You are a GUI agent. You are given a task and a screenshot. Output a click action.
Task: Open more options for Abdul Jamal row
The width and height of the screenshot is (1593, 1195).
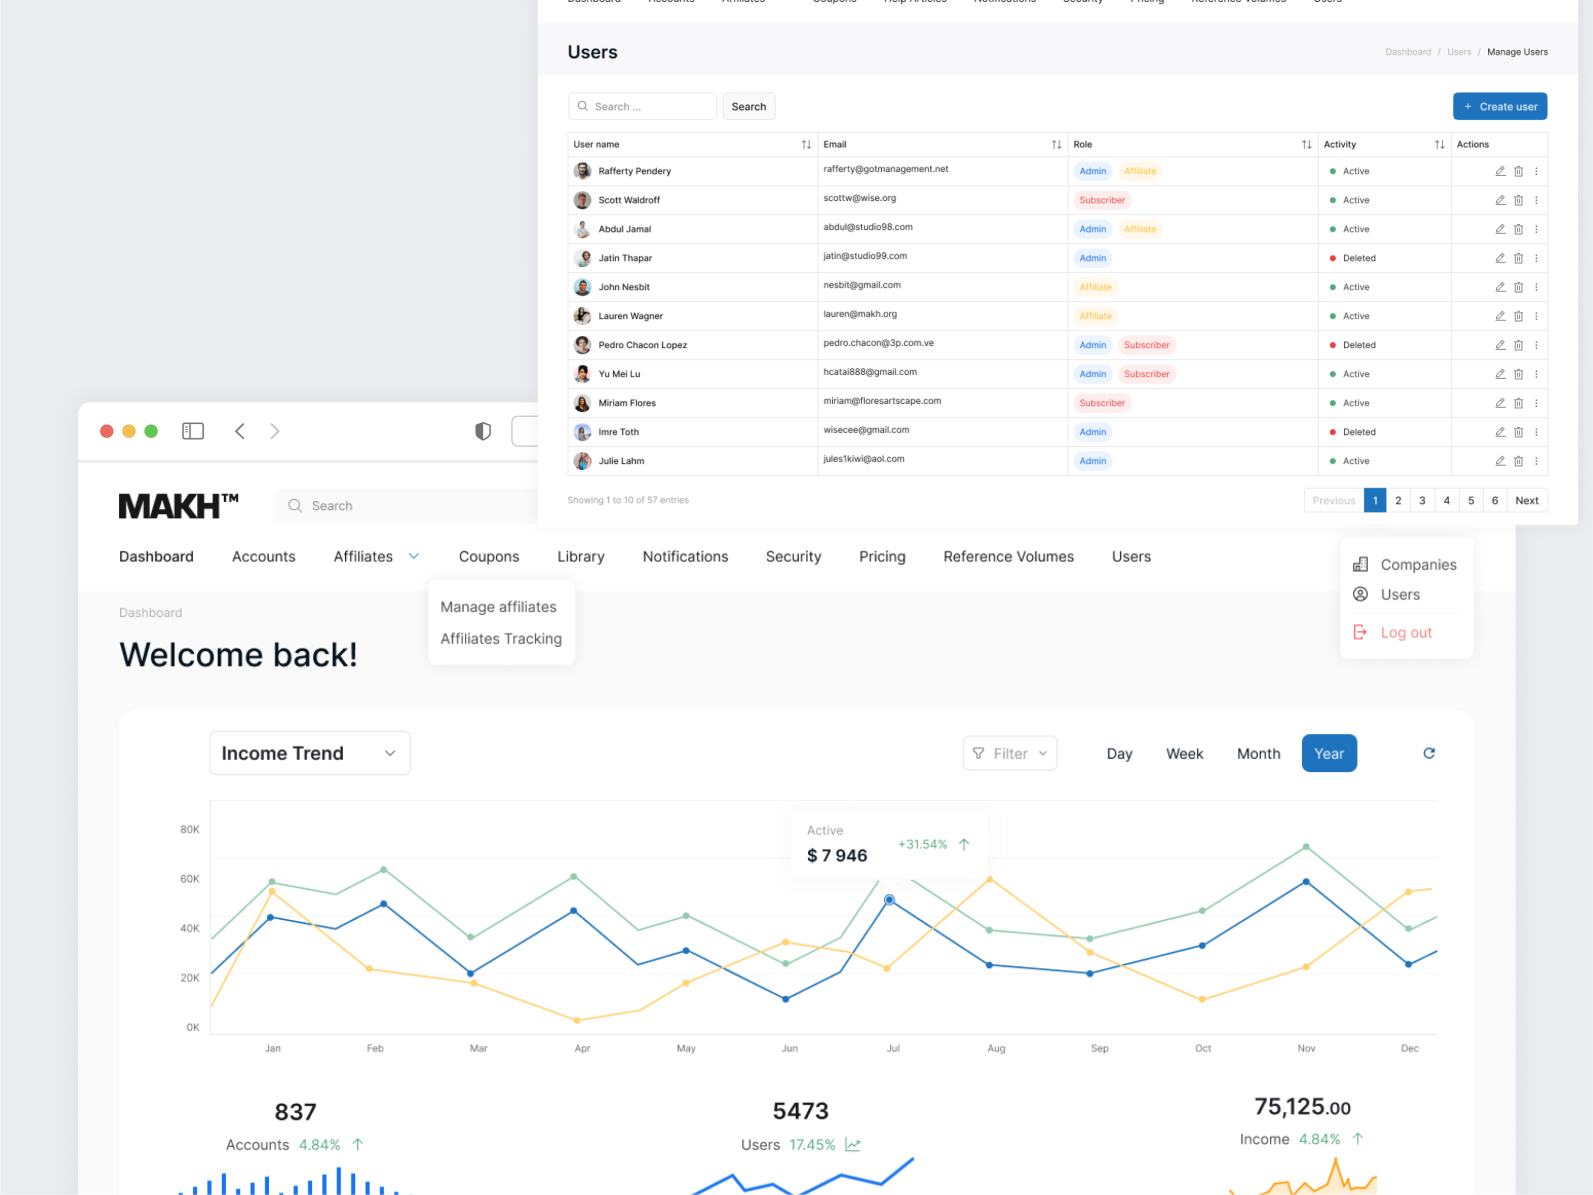pyautogui.click(x=1536, y=229)
